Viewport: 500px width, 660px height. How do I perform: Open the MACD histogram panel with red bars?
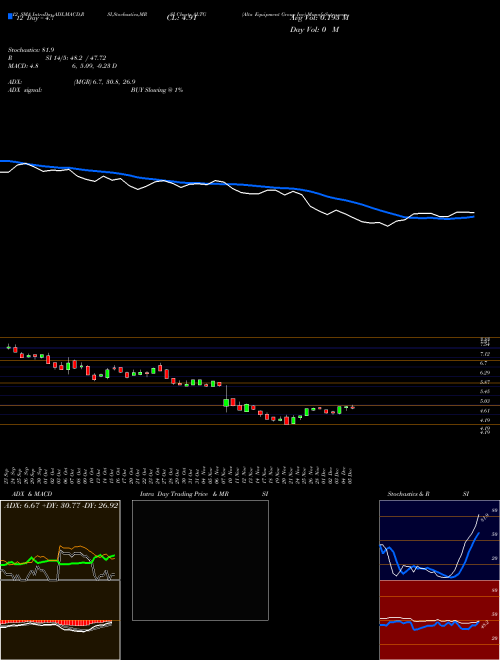click(60, 620)
